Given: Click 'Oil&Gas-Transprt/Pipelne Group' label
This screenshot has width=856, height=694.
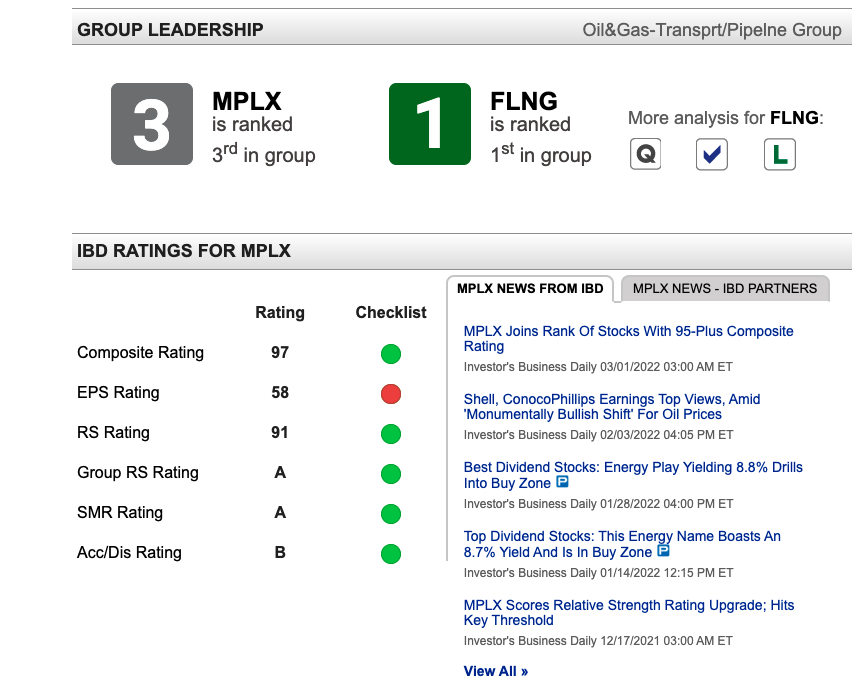Looking at the screenshot, I should (x=712, y=29).
